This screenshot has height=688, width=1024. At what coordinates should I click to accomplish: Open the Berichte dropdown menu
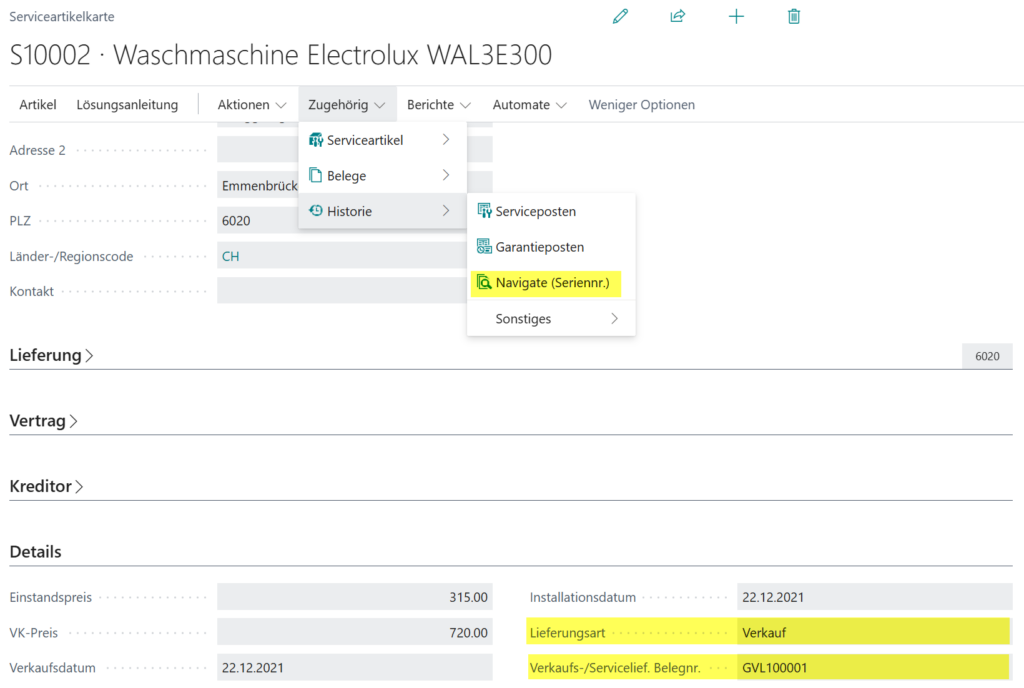point(438,104)
